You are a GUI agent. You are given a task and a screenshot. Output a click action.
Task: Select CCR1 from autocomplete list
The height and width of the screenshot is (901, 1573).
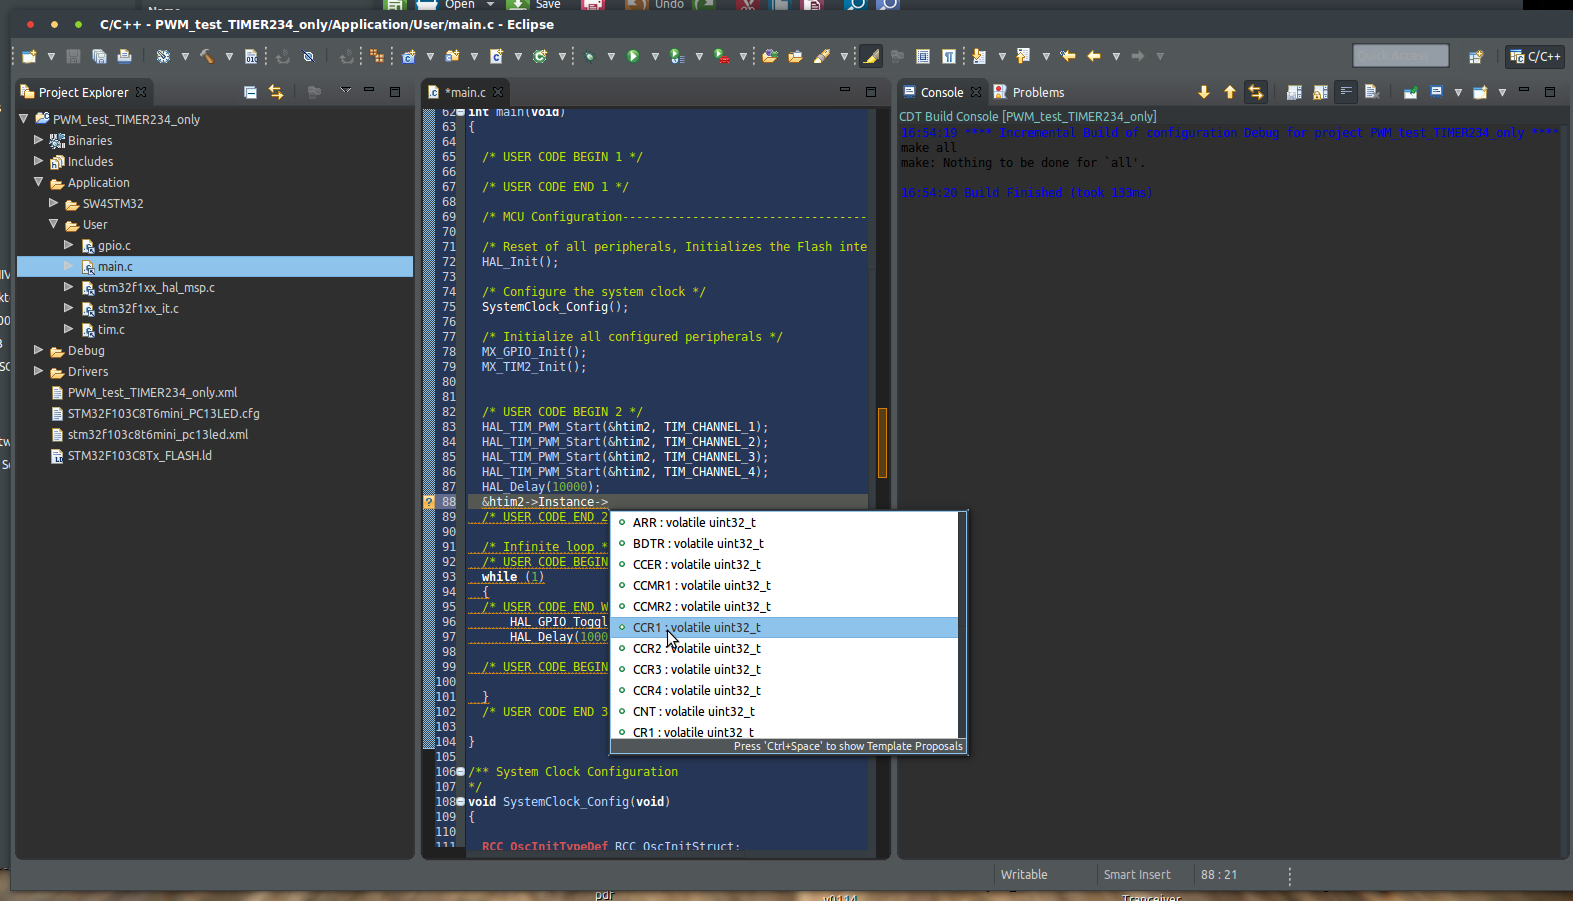pos(696,628)
